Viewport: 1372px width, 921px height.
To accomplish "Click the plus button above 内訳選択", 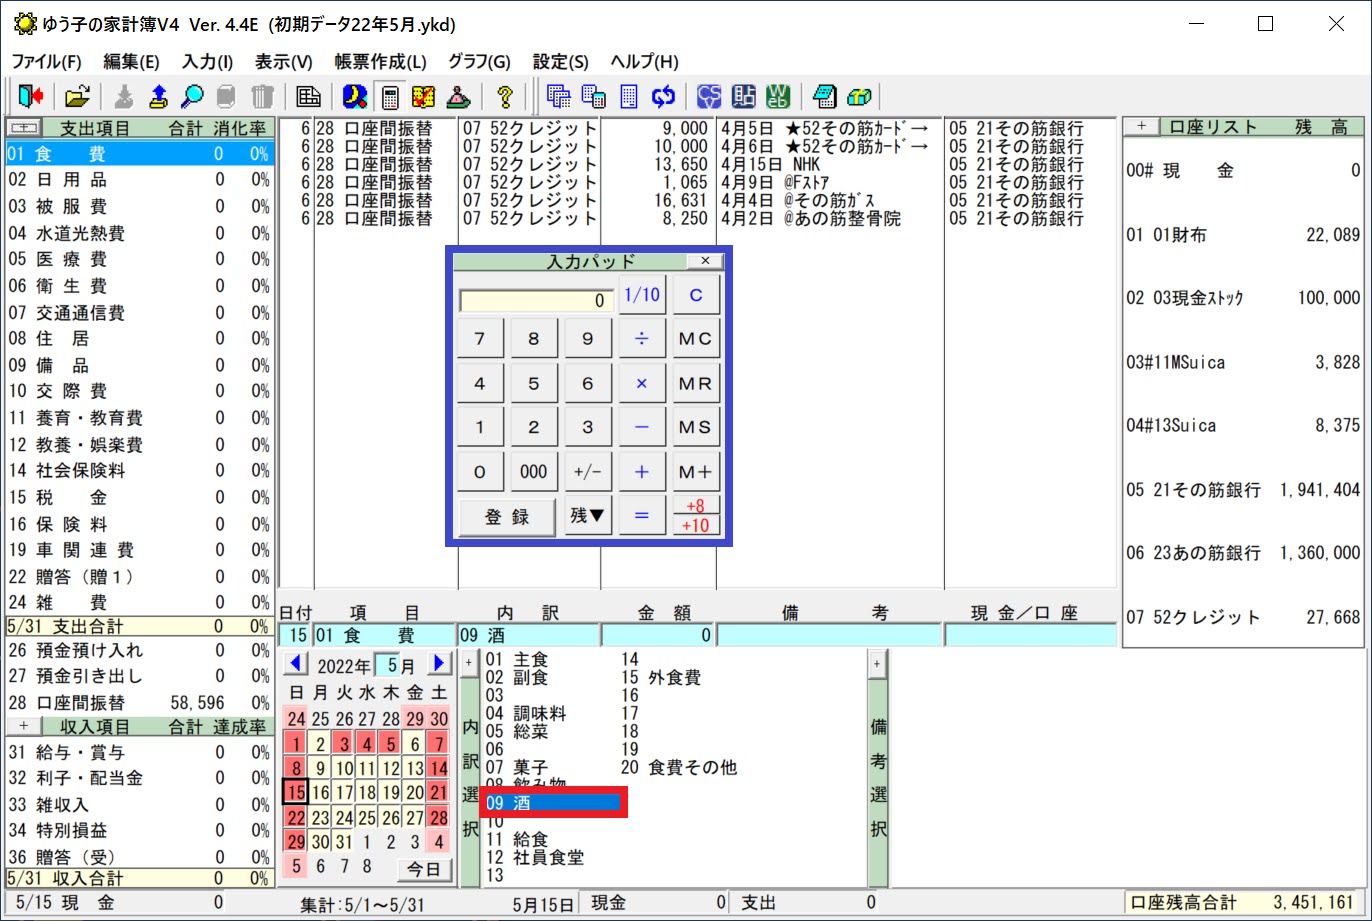I will point(468,663).
